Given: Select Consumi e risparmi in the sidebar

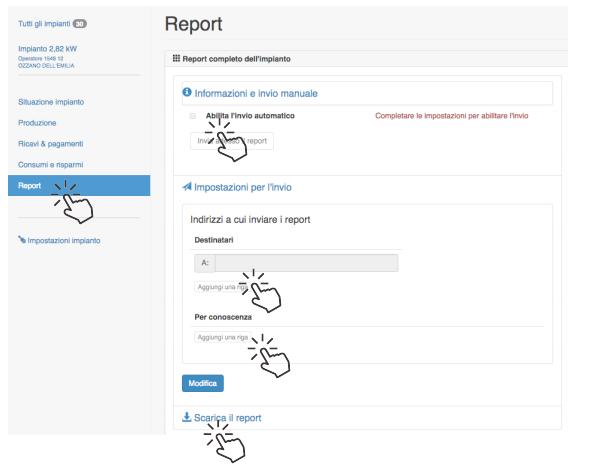Looking at the screenshot, I should [x=53, y=164].
